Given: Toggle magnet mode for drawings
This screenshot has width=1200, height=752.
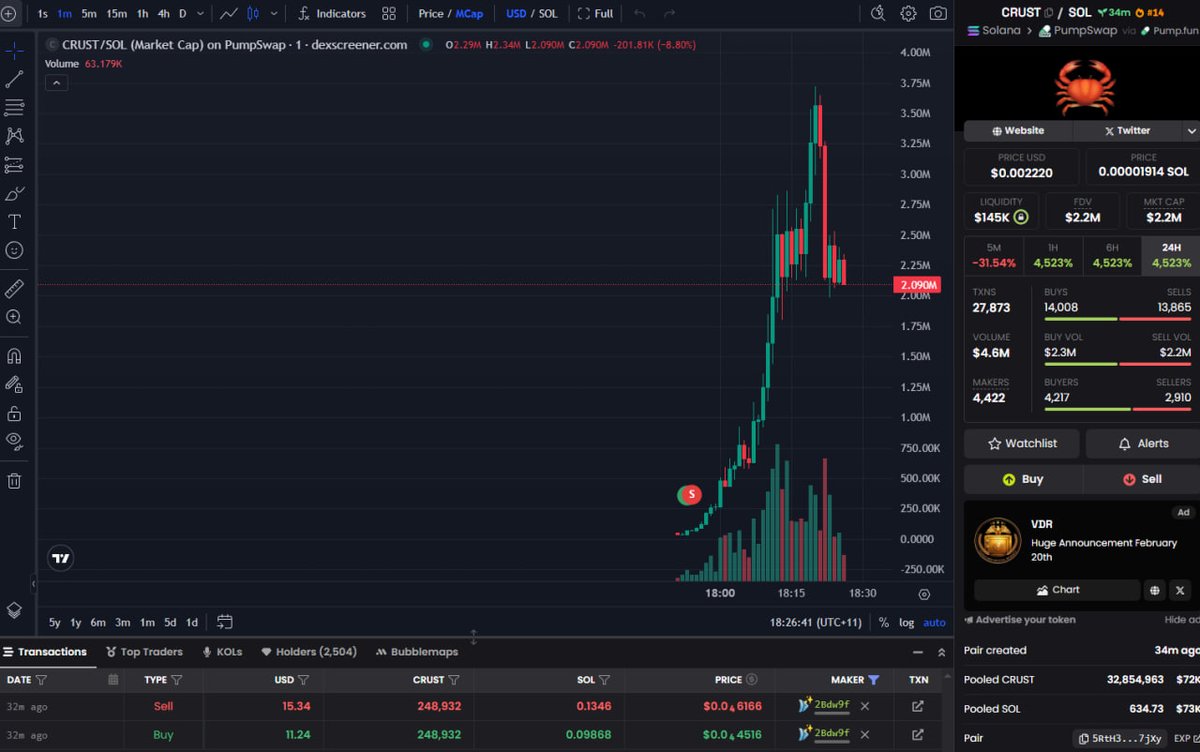Looking at the screenshot, I should 14,356.
